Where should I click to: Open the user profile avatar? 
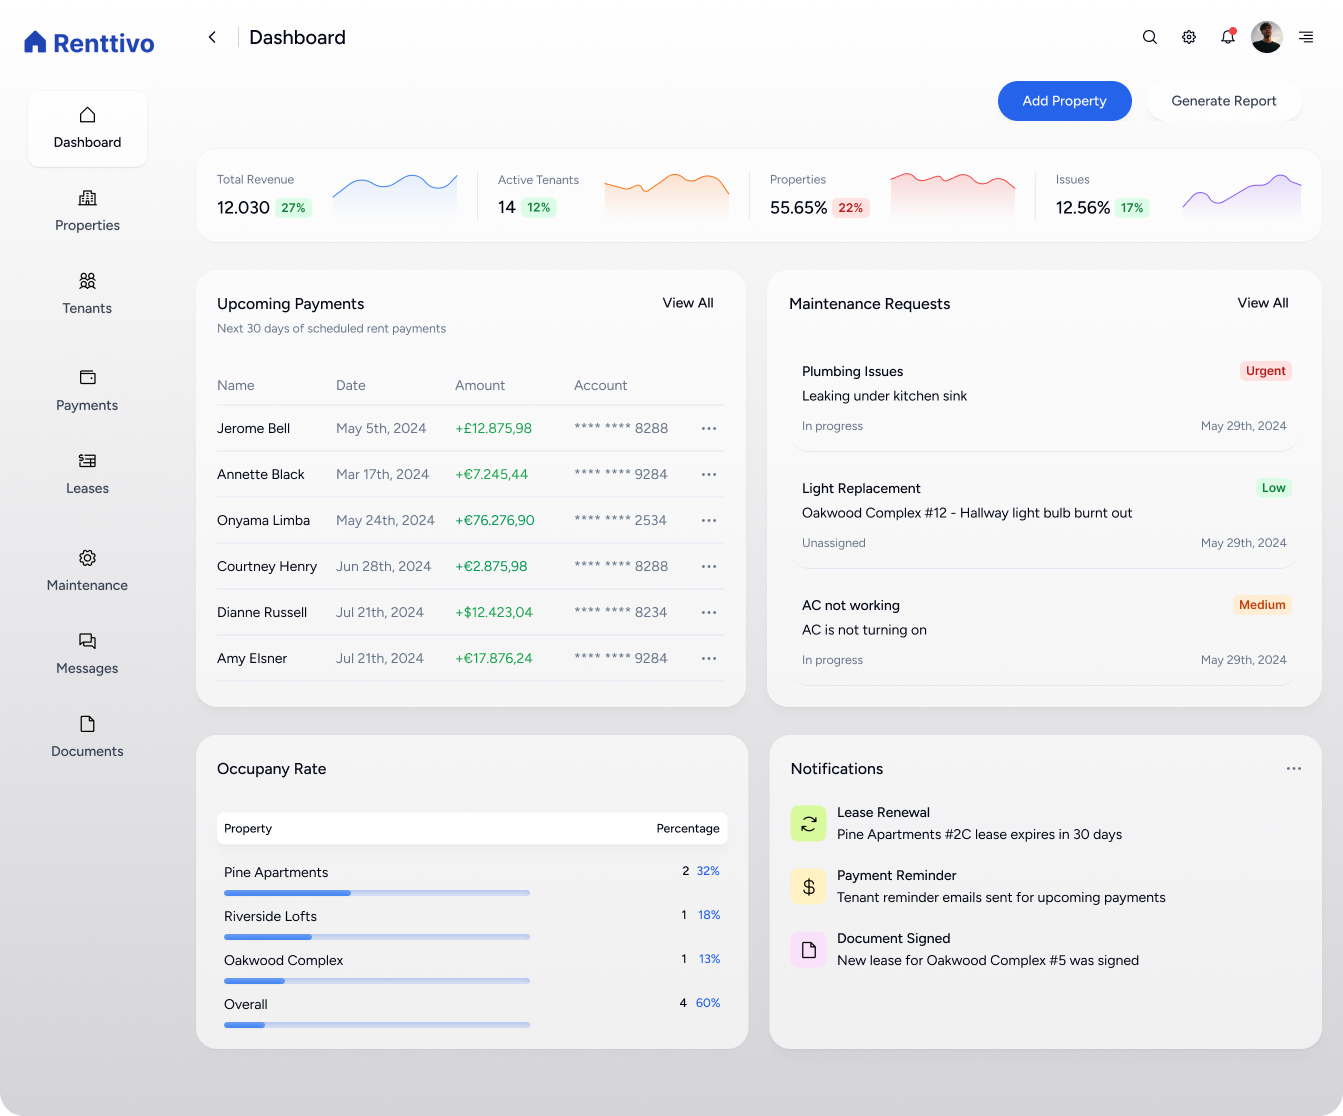point(1267,37)
